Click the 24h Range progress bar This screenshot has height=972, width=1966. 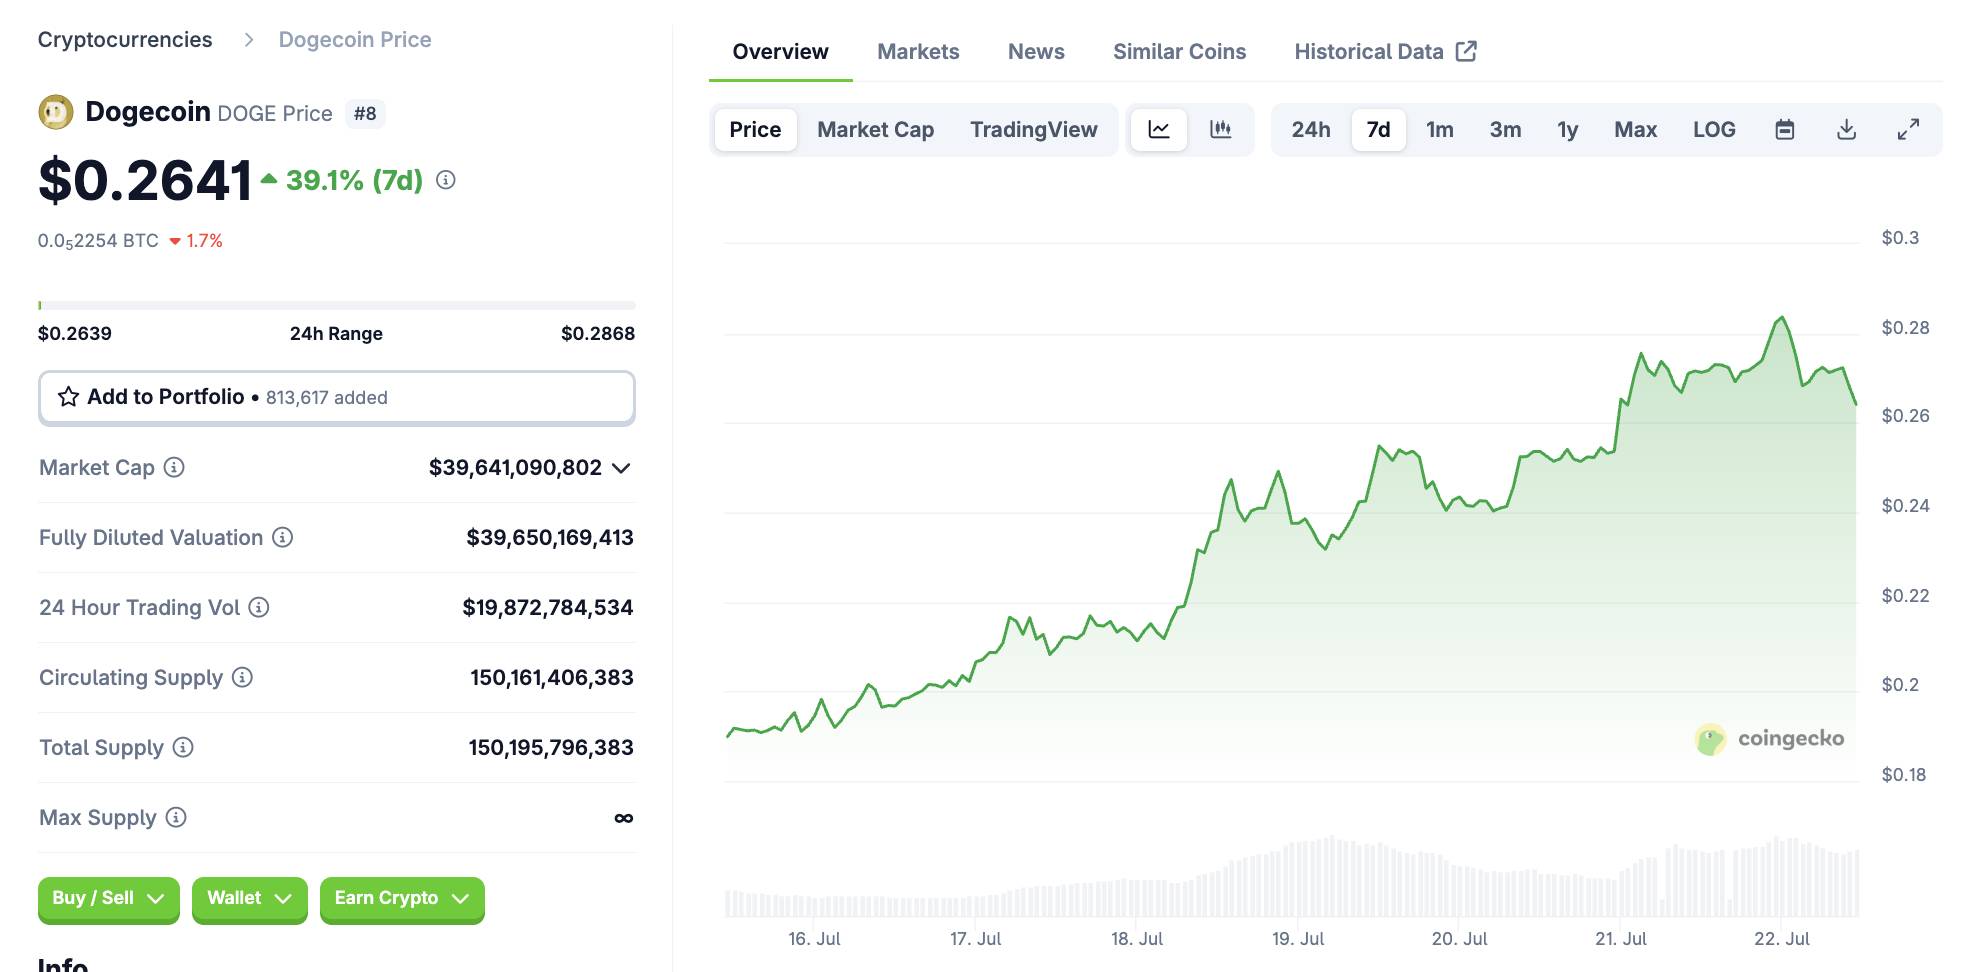pos(337,305)
